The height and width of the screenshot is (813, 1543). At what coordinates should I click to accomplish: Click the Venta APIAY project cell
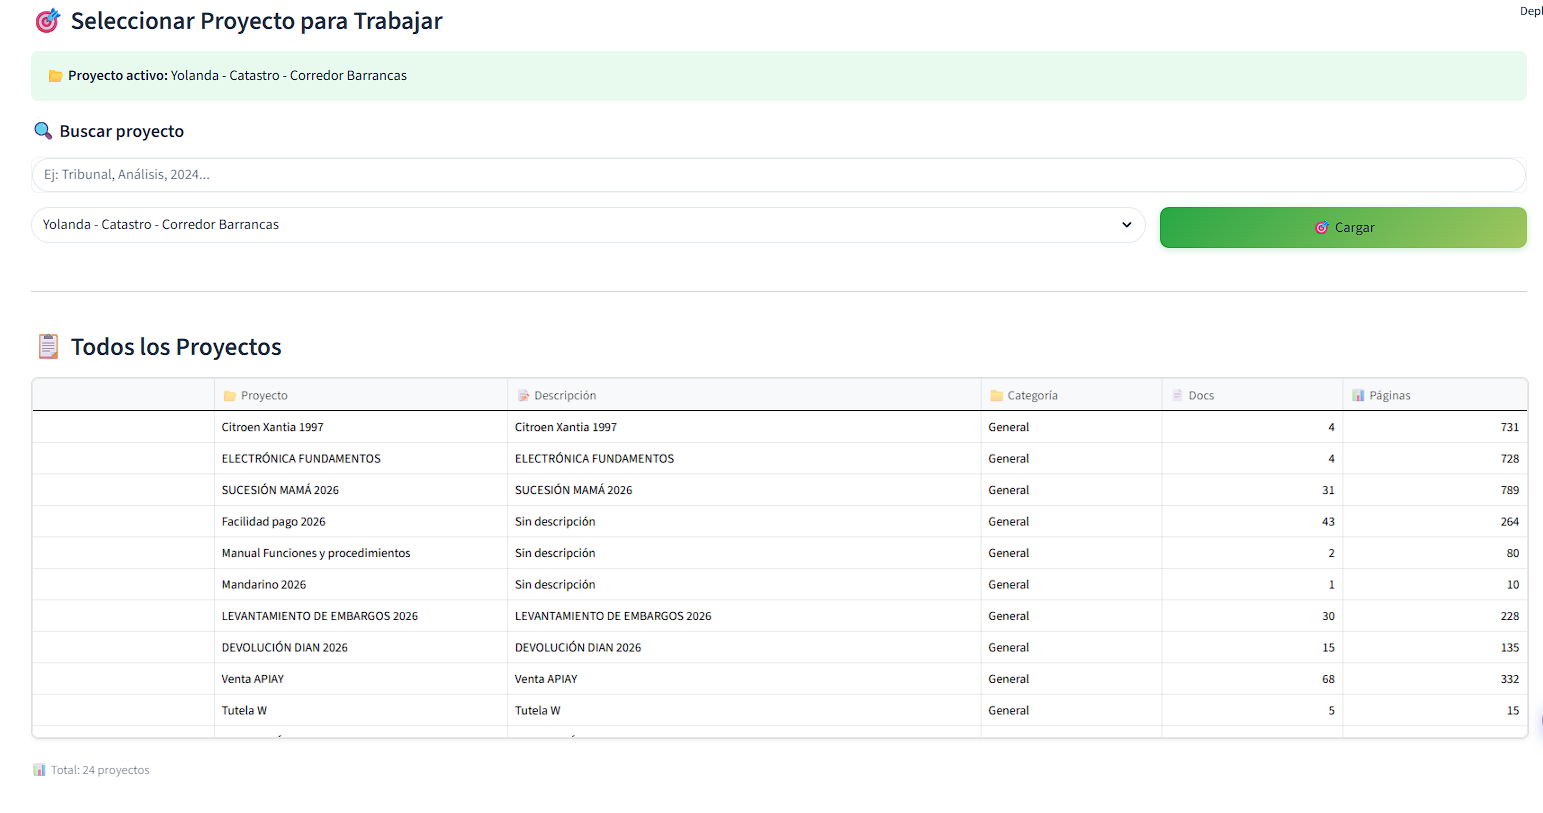[253, 679]
